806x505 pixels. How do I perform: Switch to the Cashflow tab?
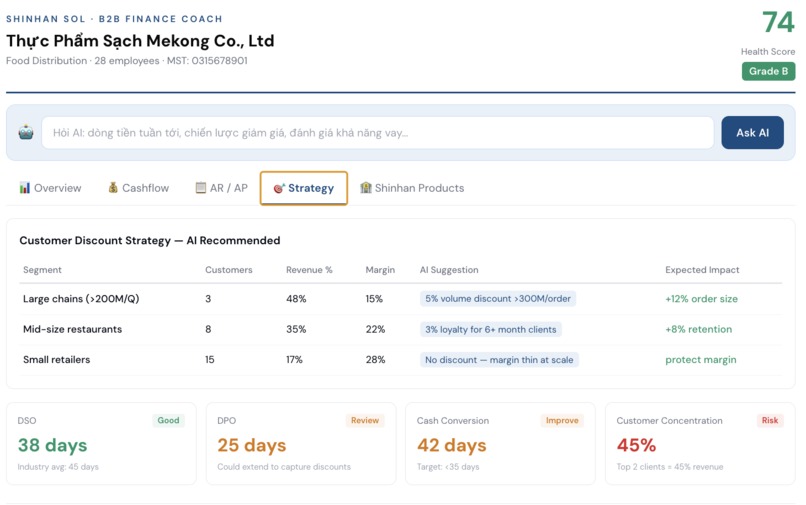pyautogui.click(x=138, y=188)
